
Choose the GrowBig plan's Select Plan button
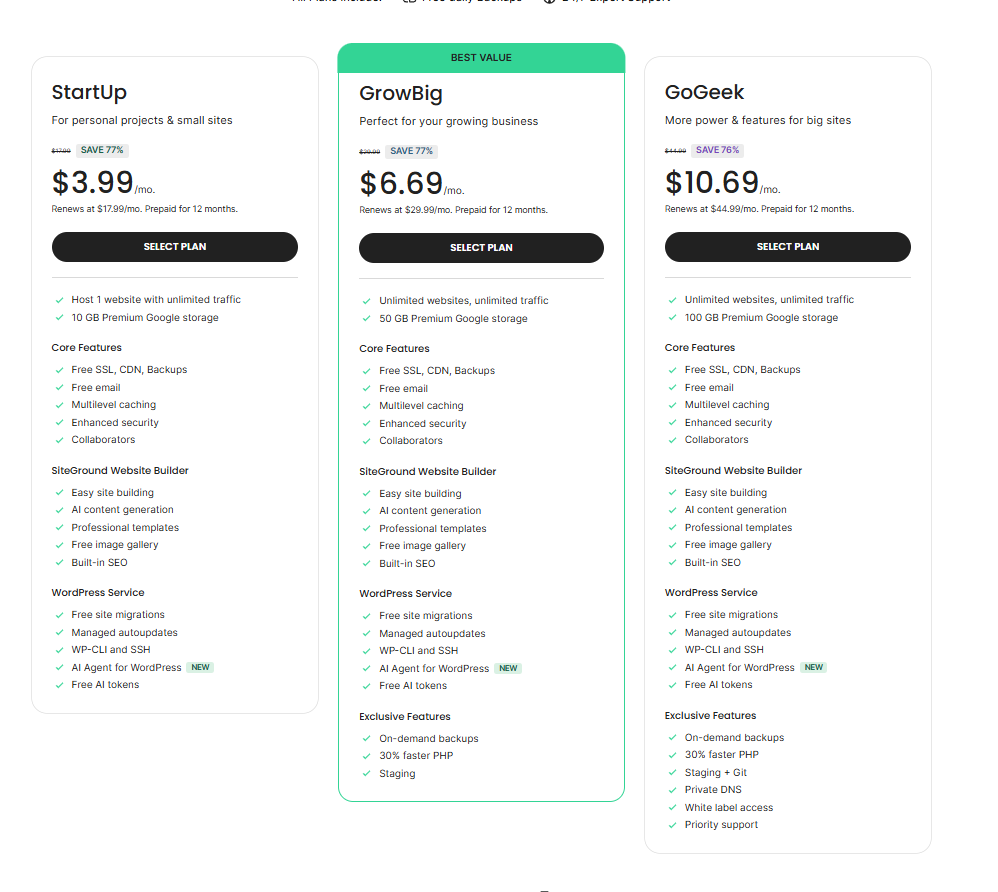(x=481, y=248)
